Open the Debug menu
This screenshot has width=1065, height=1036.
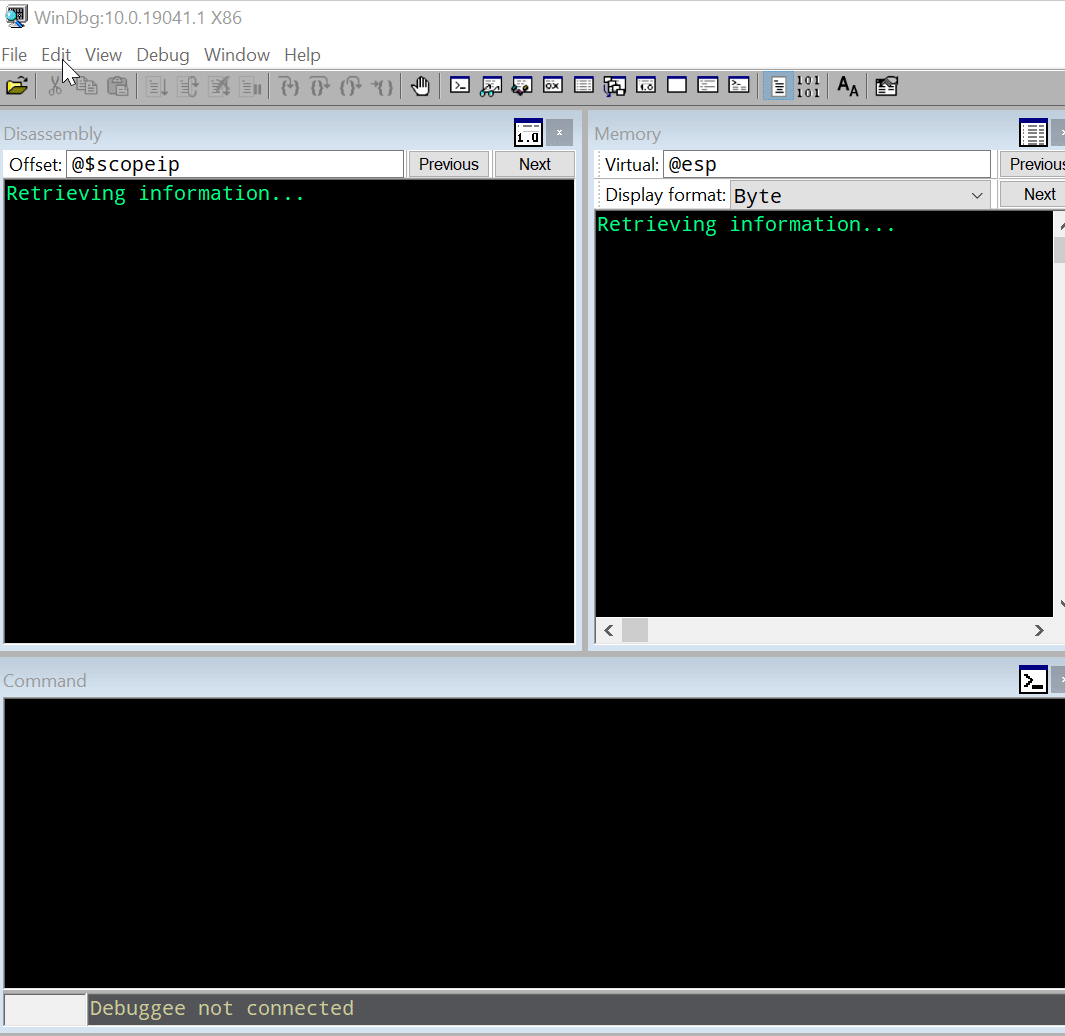point(163,54)
